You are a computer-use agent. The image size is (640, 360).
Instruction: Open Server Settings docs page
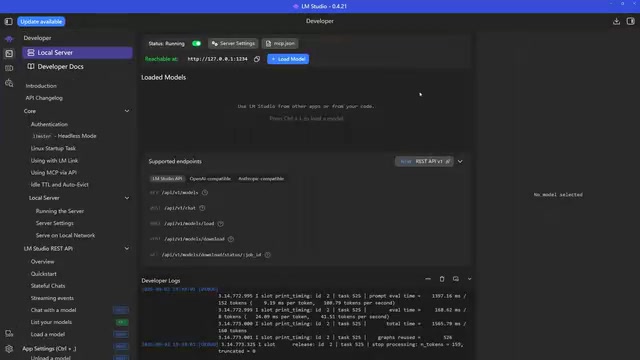[55, 223]
